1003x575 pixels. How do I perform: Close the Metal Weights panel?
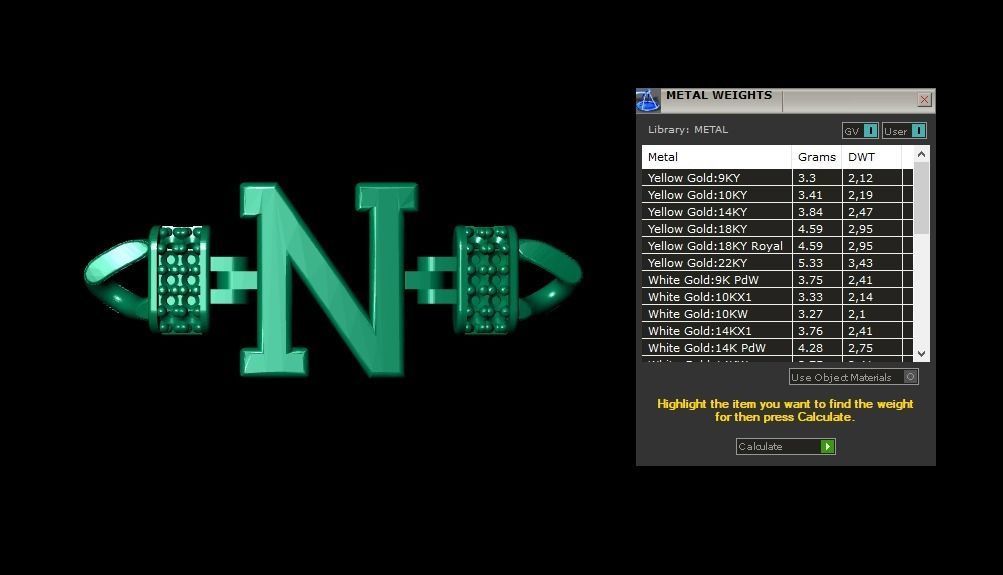tap(924, 99)
